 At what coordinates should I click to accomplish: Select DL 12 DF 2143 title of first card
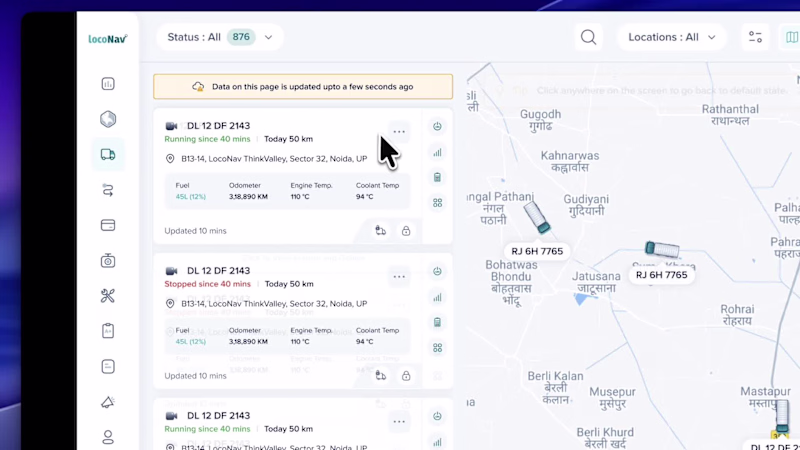[218, 126]
